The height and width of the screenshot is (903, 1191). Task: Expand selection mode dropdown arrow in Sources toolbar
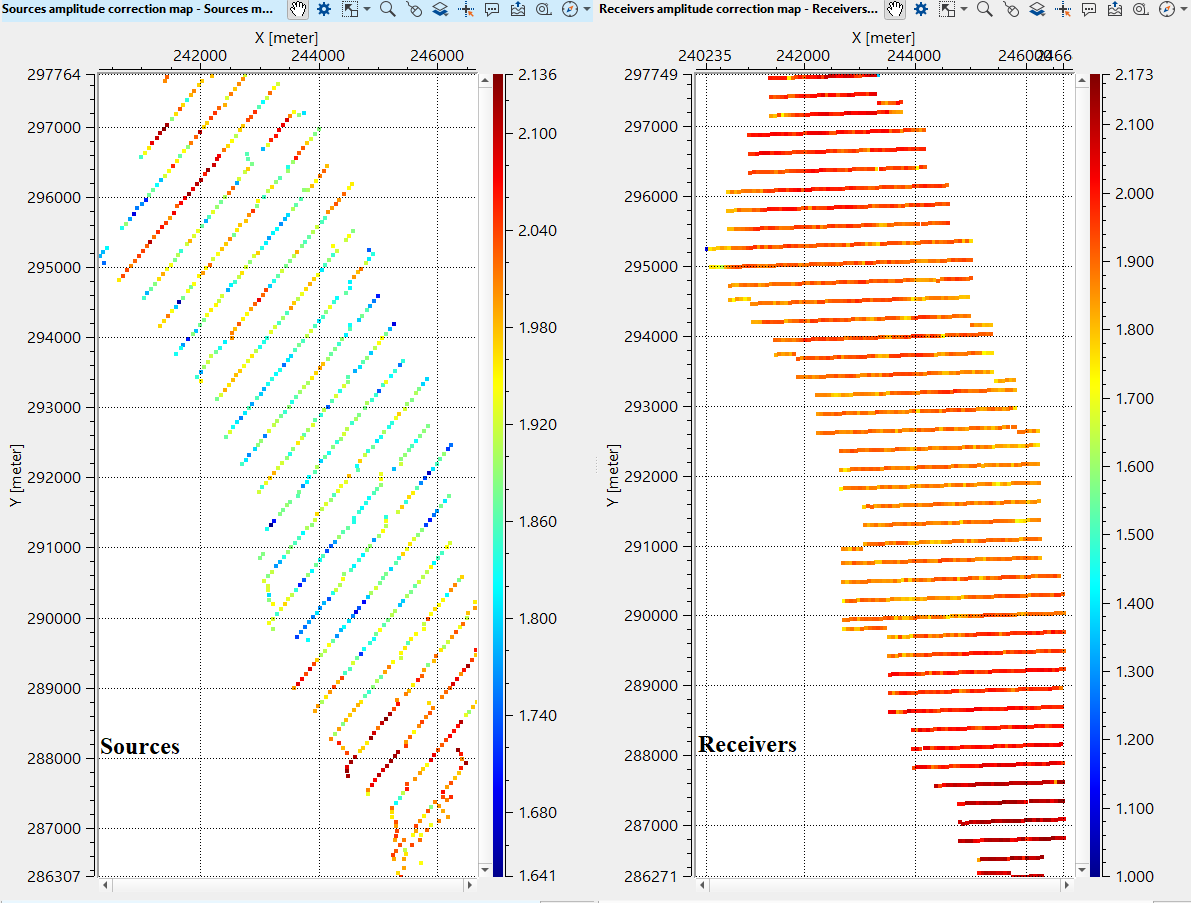point(367,9)
